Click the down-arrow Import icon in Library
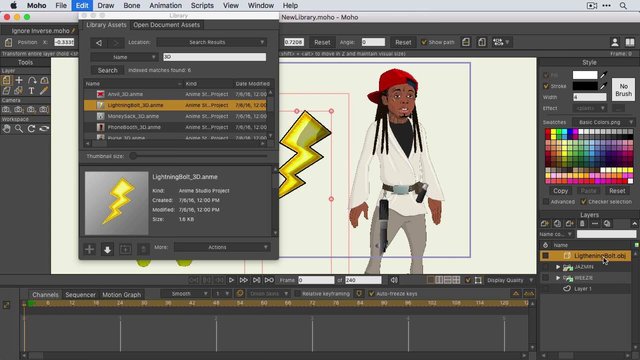This screenshot has height=360, width=640. pos(107,249)
